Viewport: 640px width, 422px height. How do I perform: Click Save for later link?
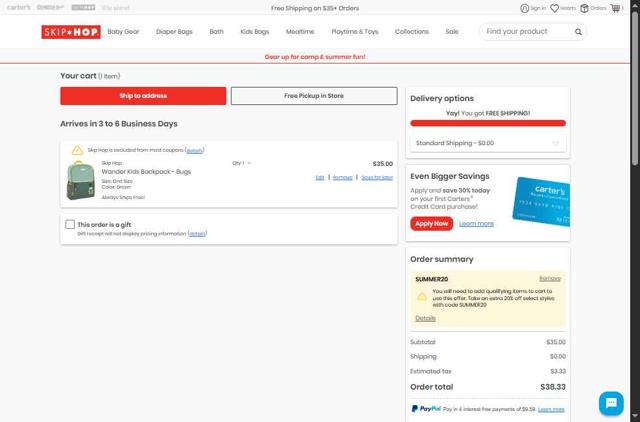377,178
